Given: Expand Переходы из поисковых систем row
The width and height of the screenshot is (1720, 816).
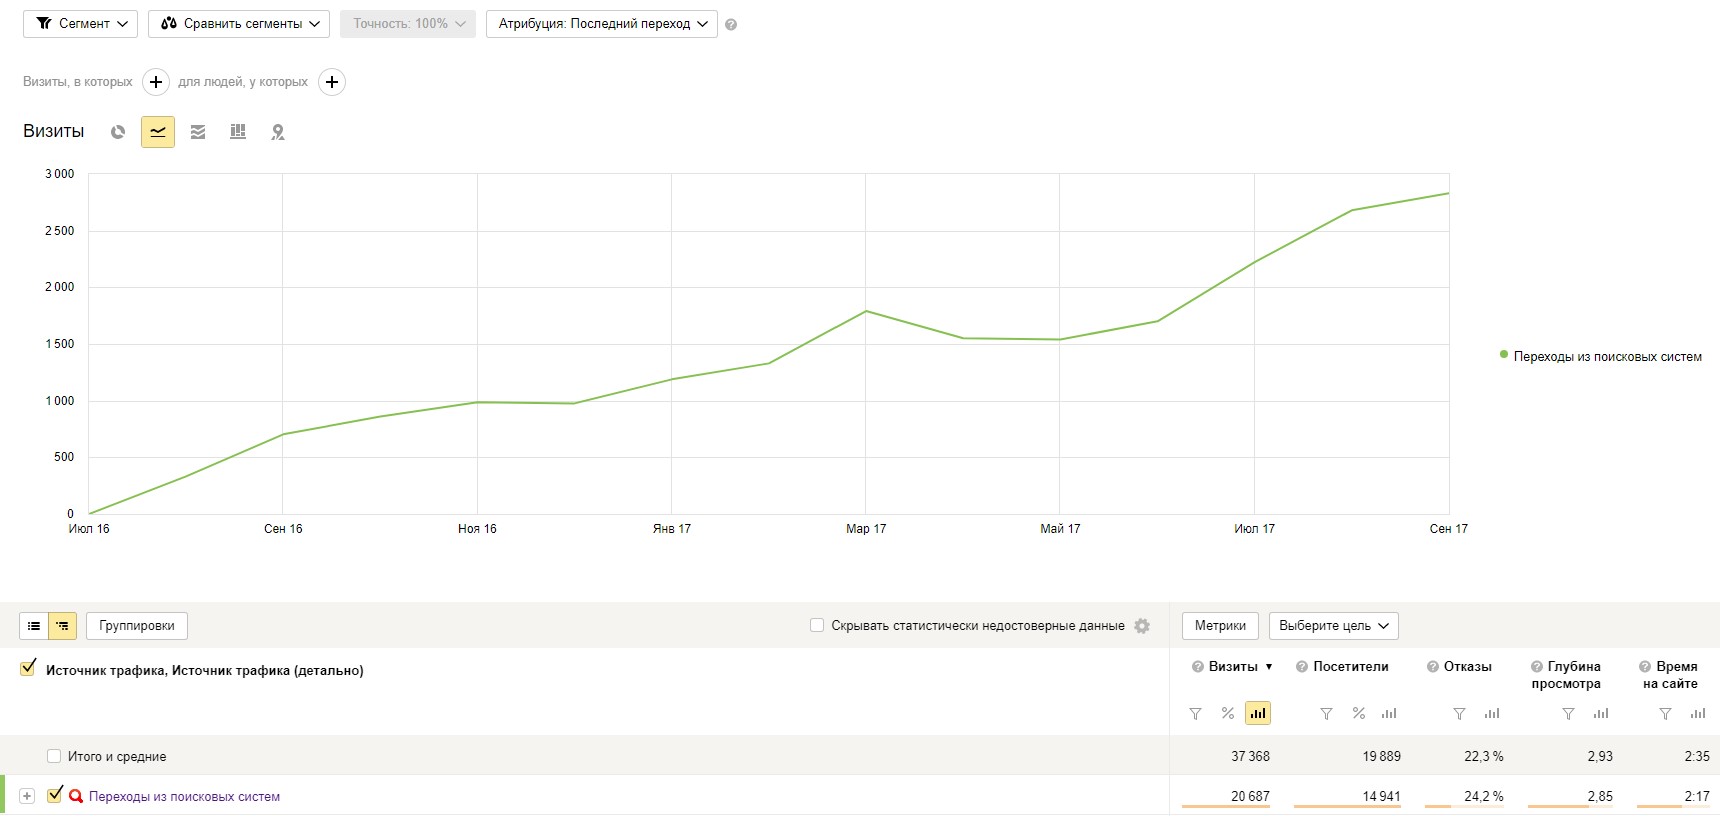Looking at the screenshot, I should (x=27, y=797).
